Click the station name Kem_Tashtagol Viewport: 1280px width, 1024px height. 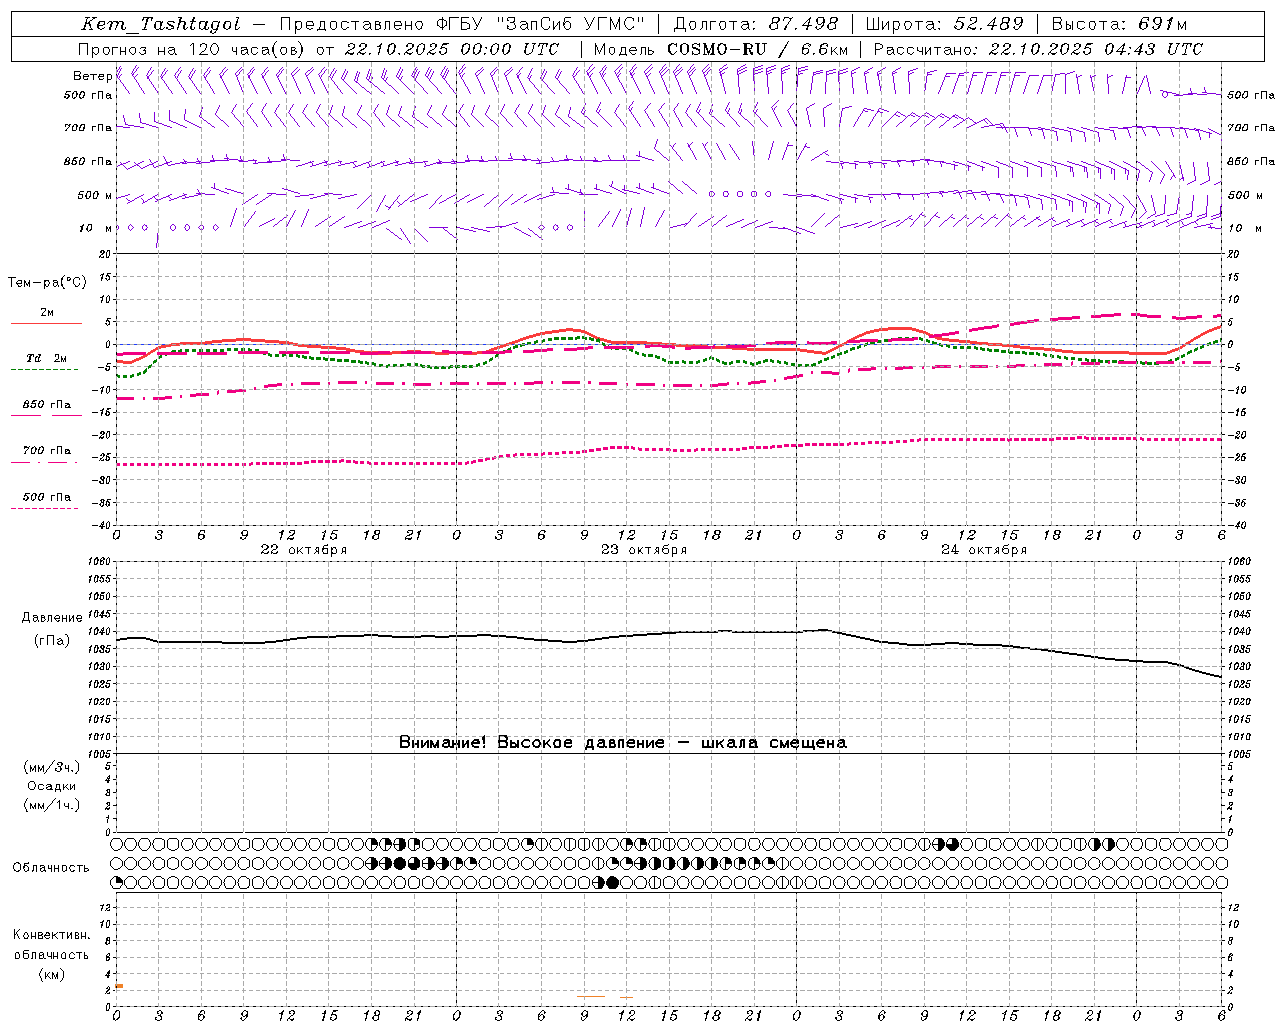coord(160,25)
